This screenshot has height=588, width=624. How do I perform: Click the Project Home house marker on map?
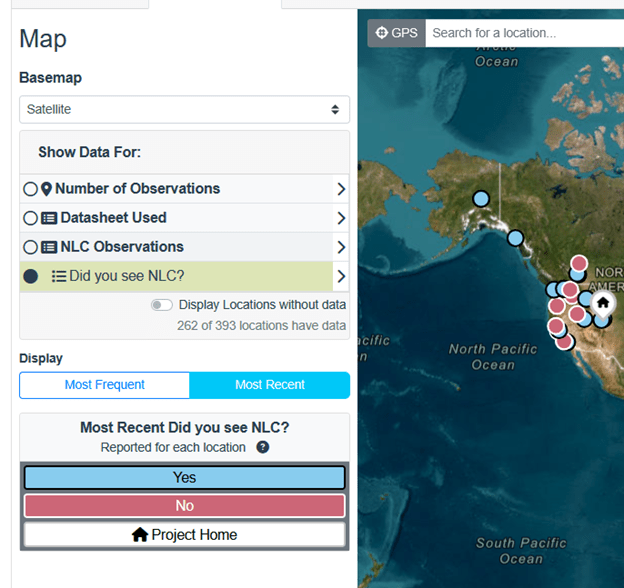pyautogui.click(x=603, y=302)
